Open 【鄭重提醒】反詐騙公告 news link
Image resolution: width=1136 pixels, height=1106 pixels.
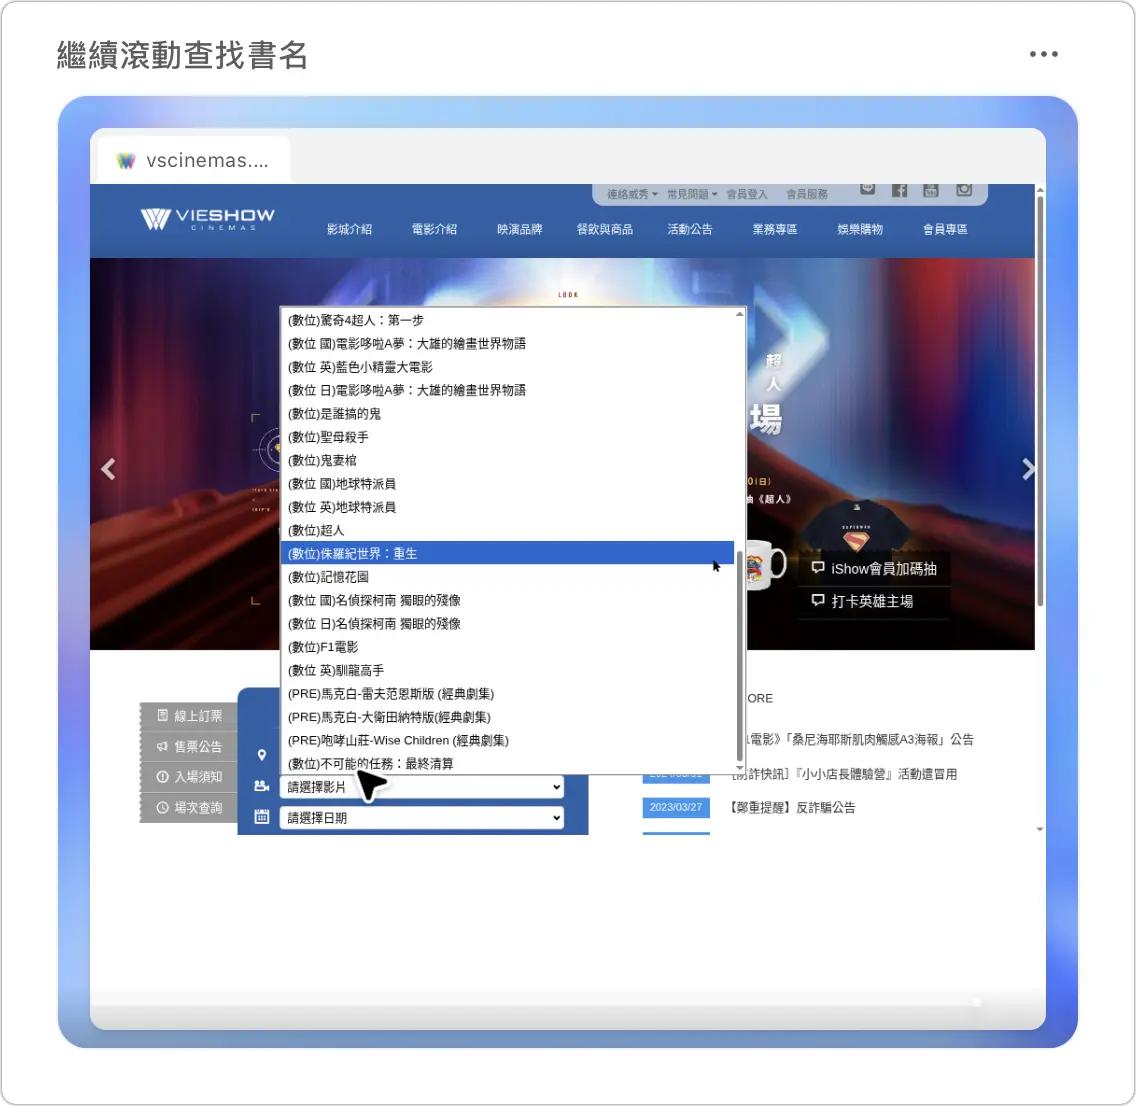793,808
